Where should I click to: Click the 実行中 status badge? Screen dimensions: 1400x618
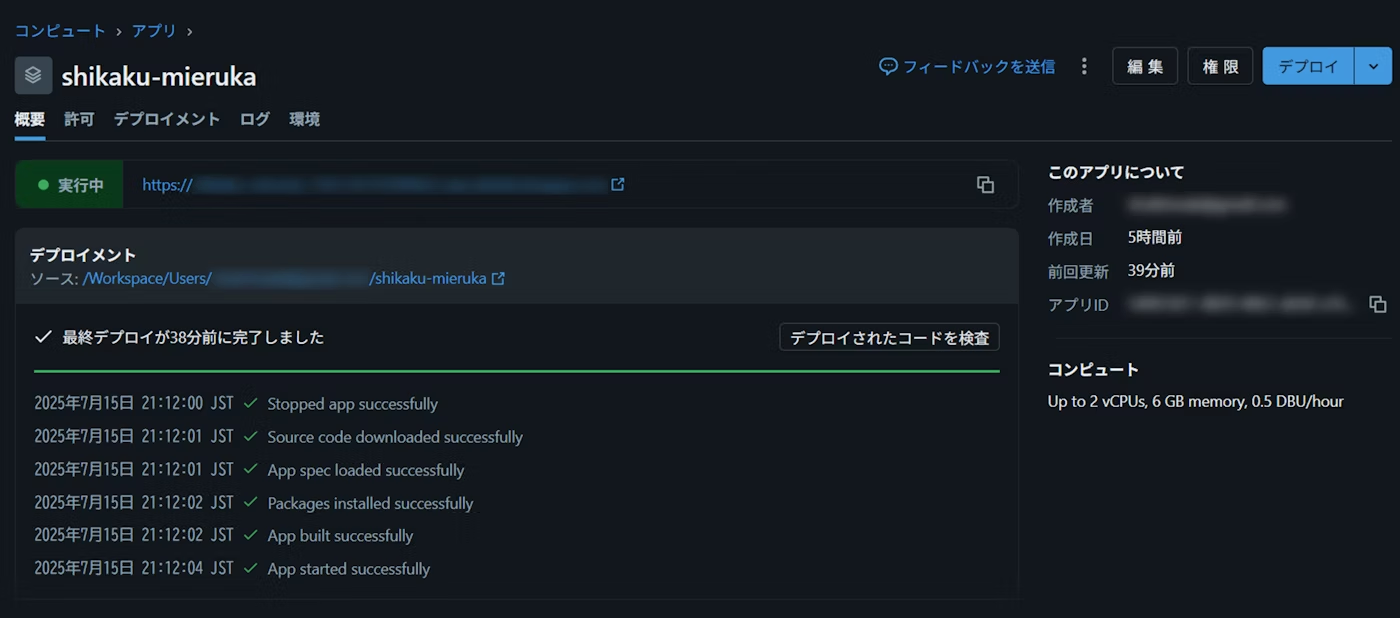70,185
